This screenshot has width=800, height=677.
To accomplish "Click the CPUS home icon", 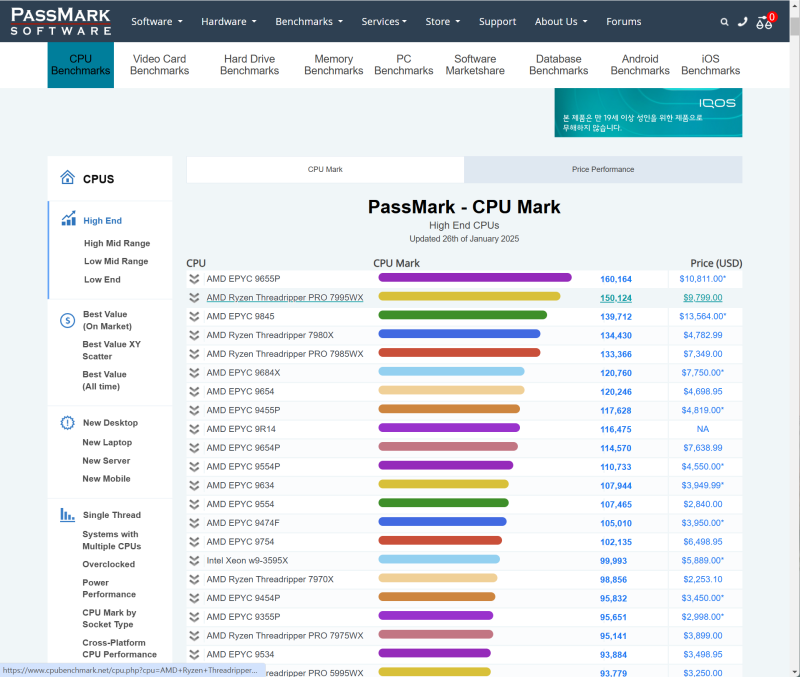I will click(67, 178).
